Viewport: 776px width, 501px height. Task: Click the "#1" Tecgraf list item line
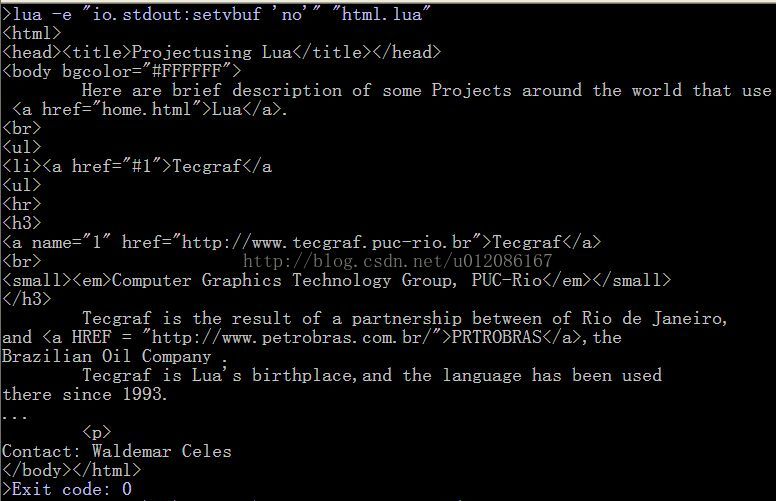click(x=137, y=166)
